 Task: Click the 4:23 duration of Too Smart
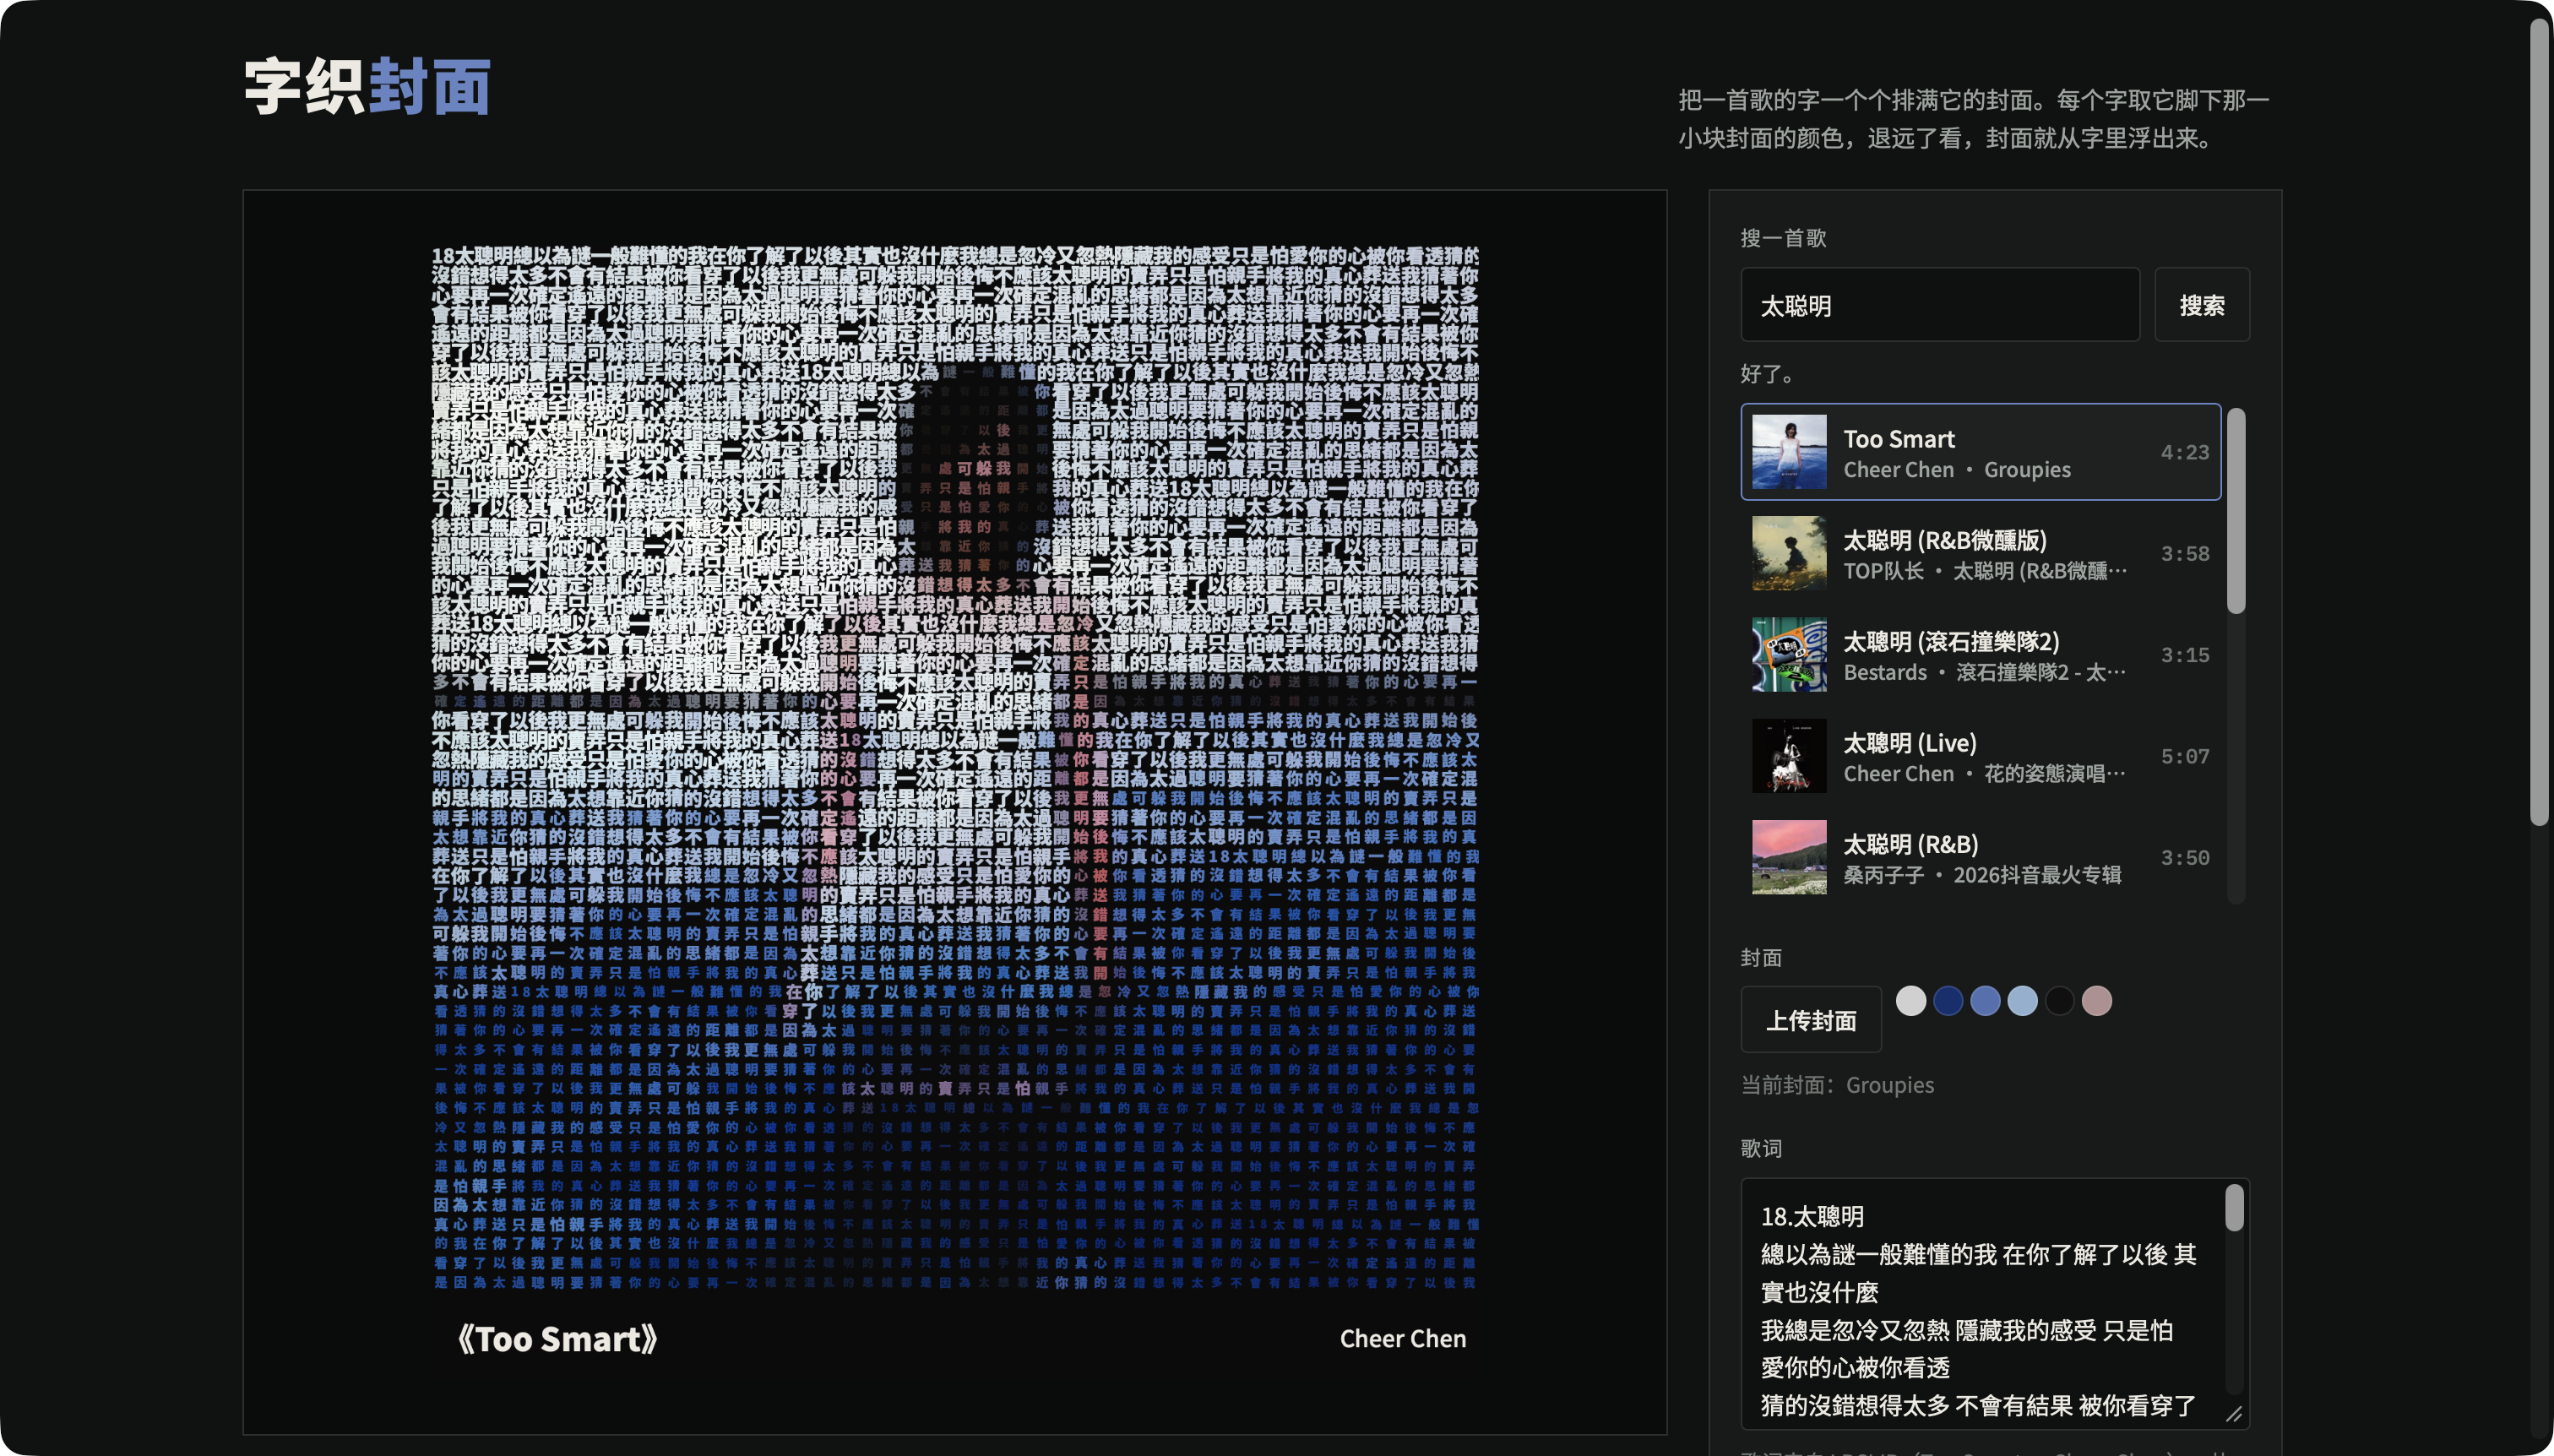[2184, 452]
